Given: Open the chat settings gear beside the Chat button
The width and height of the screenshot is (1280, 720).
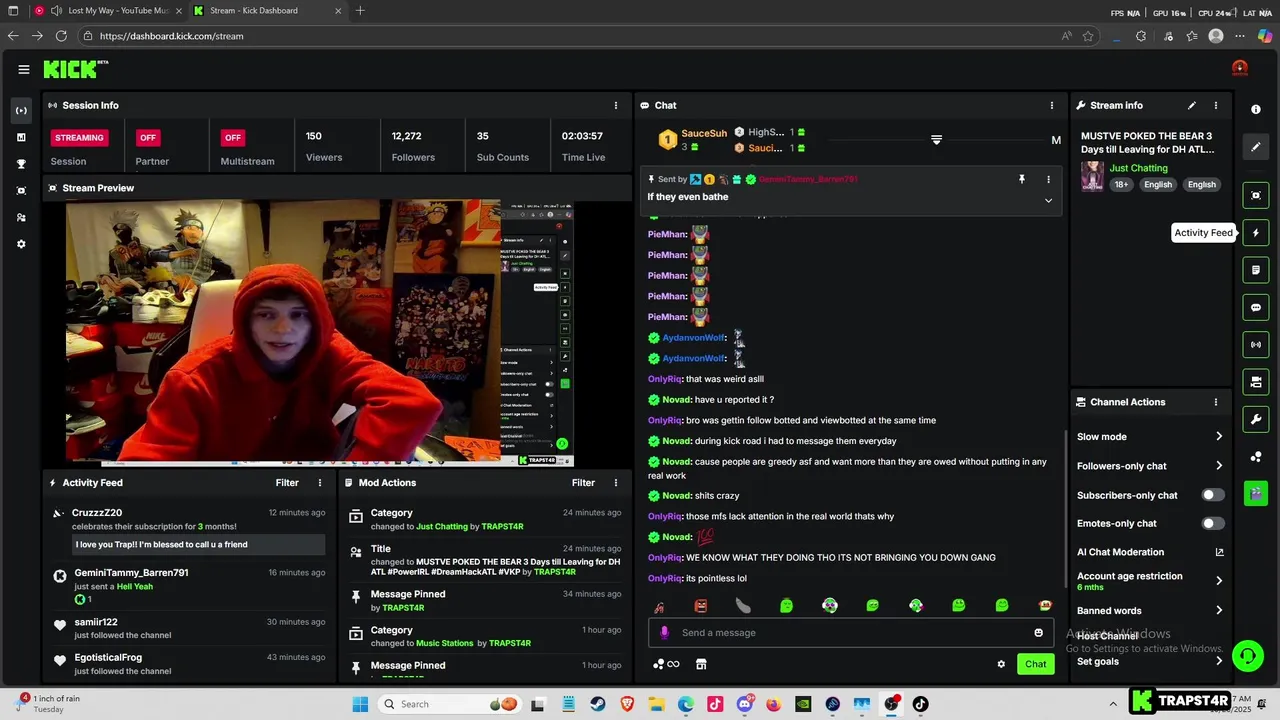Looking at the screenshot, I should pyautogui.click(x=1001, y=664).
